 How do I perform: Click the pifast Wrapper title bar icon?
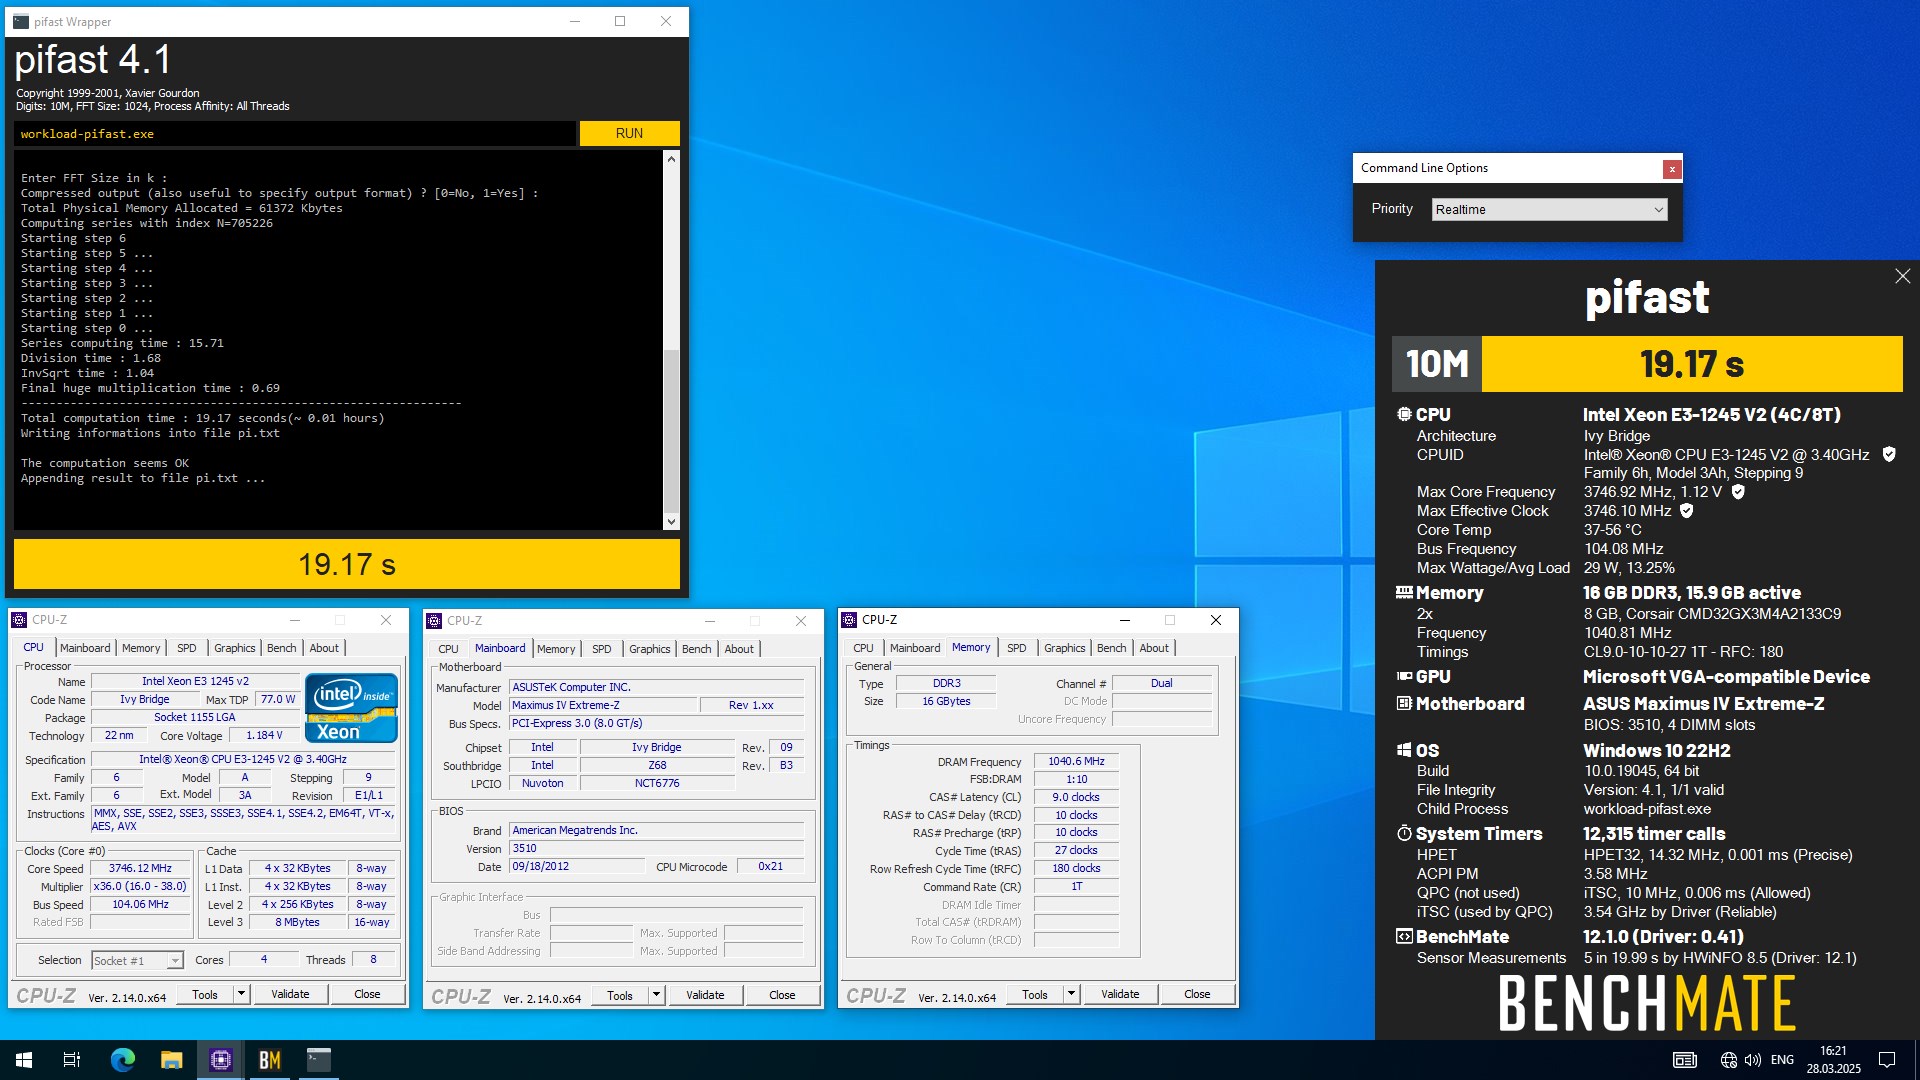(21, 21)
